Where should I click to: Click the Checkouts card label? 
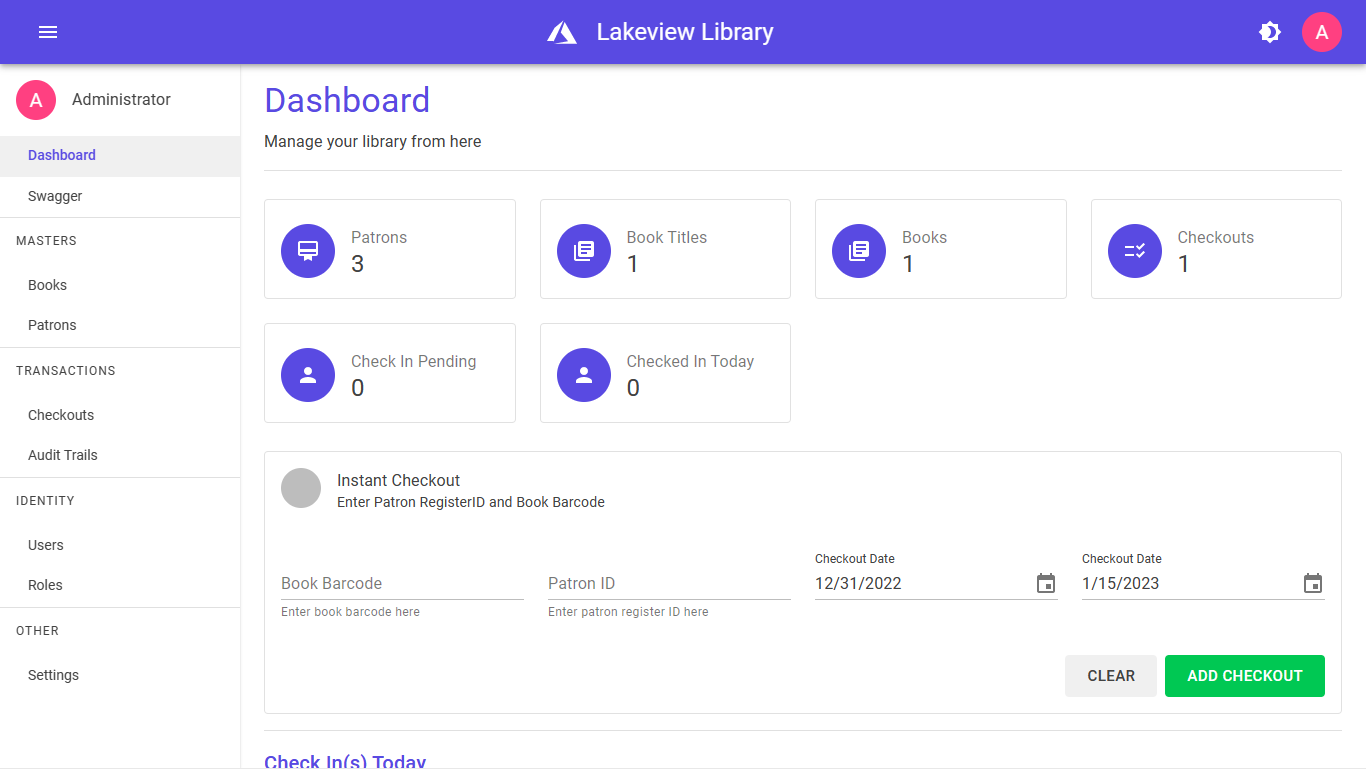click(x=1216, y=237)
